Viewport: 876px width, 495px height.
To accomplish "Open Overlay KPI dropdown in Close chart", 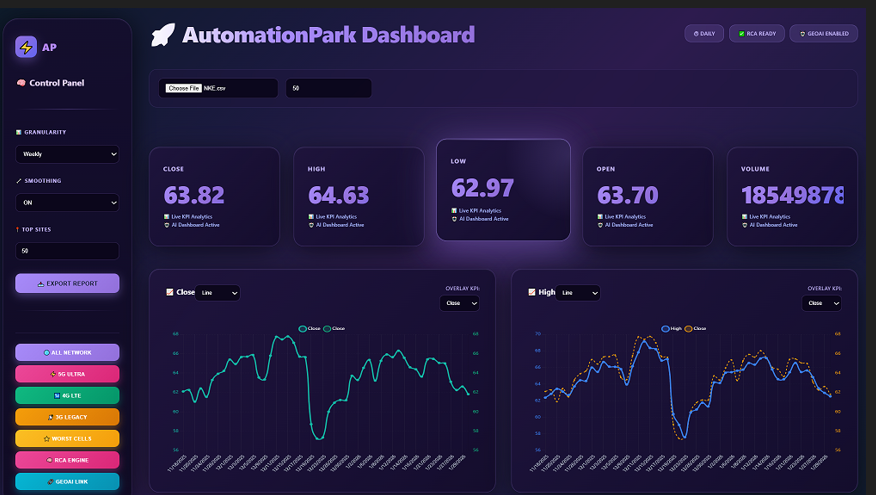I will 459,303.
